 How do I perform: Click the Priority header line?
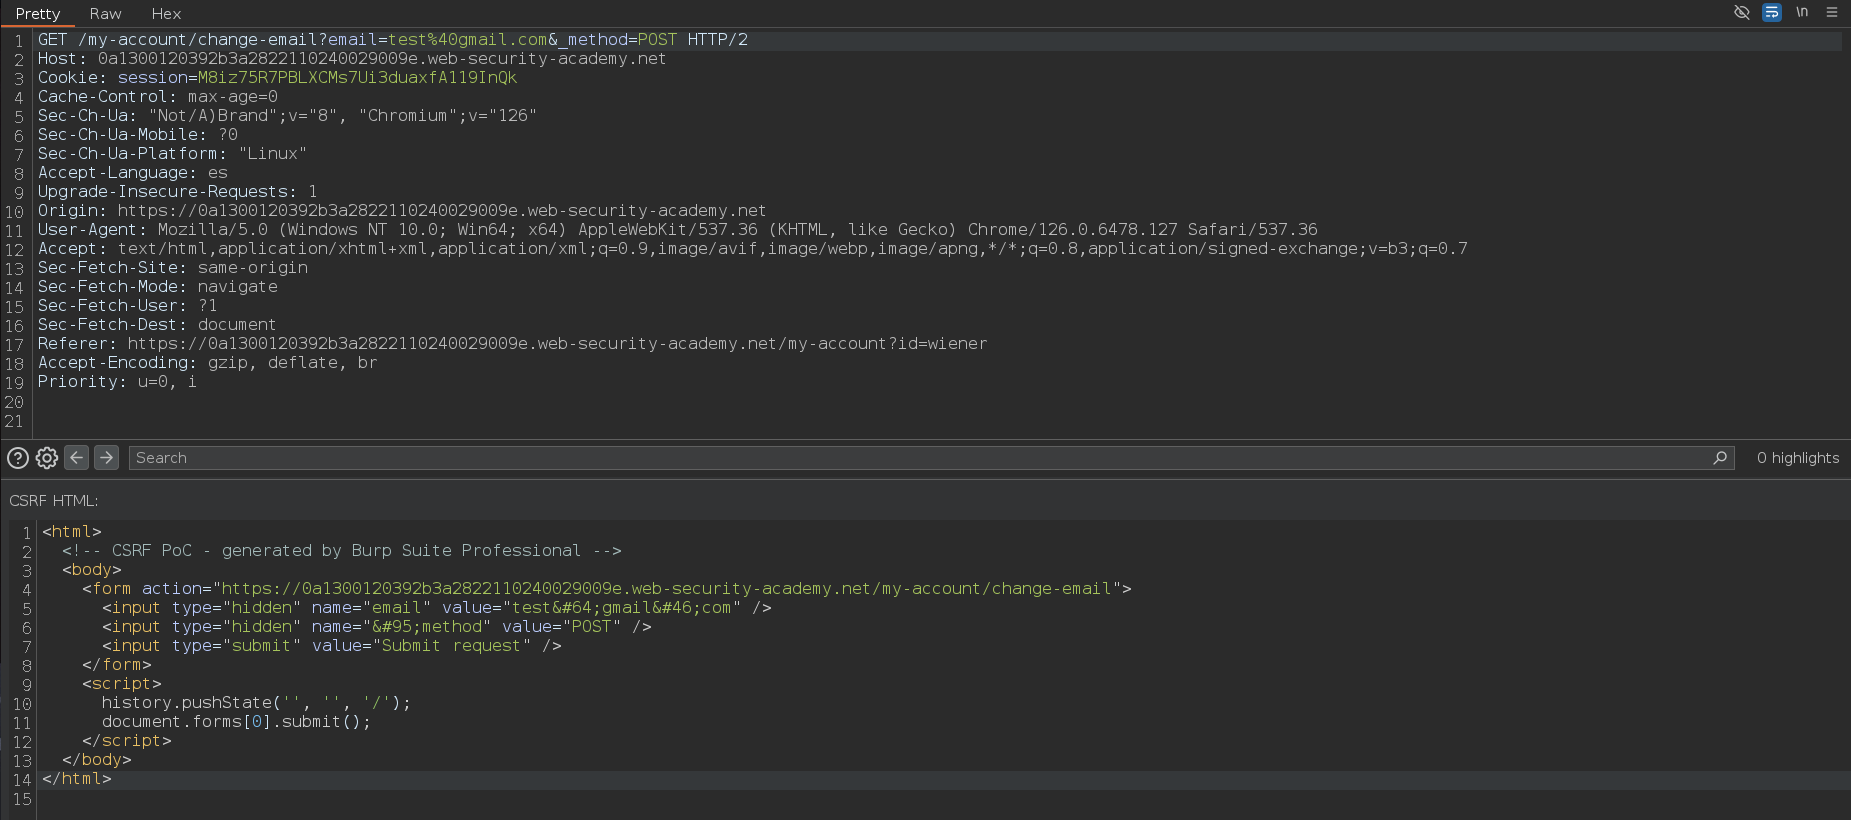click(117, 382)
